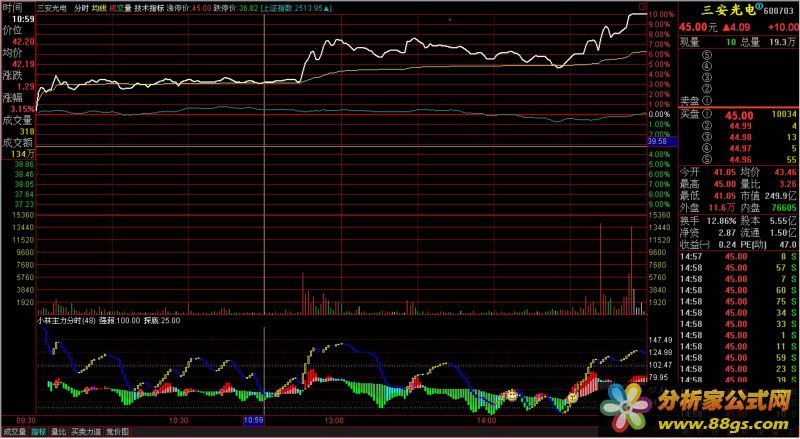
Task: Click buy level ③ price 44.98
Action: pyautogui.click(x=741, y=137)
